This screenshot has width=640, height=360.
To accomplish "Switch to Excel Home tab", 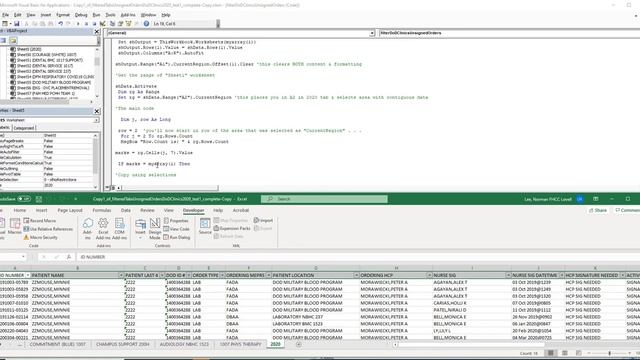I will point(20,210).
